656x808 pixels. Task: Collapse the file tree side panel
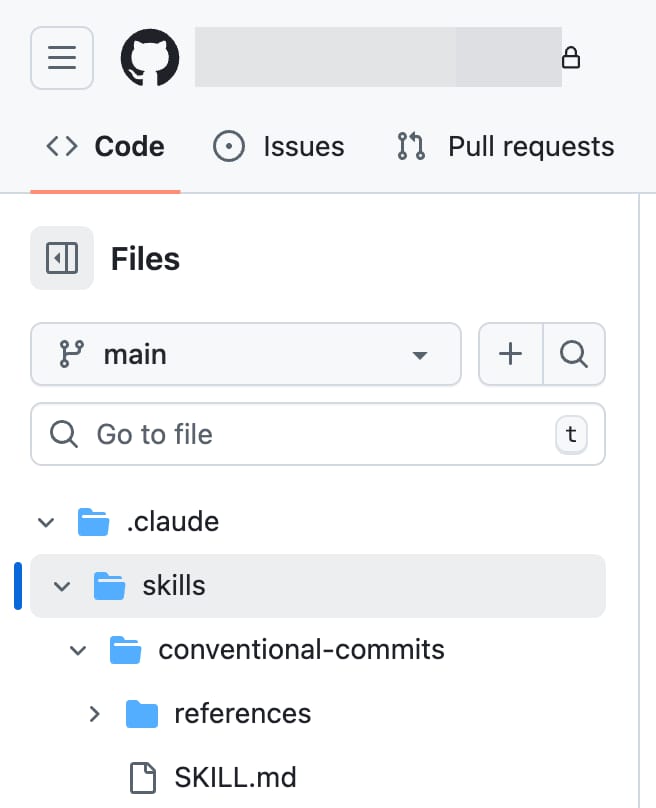(x=62, y=259)
